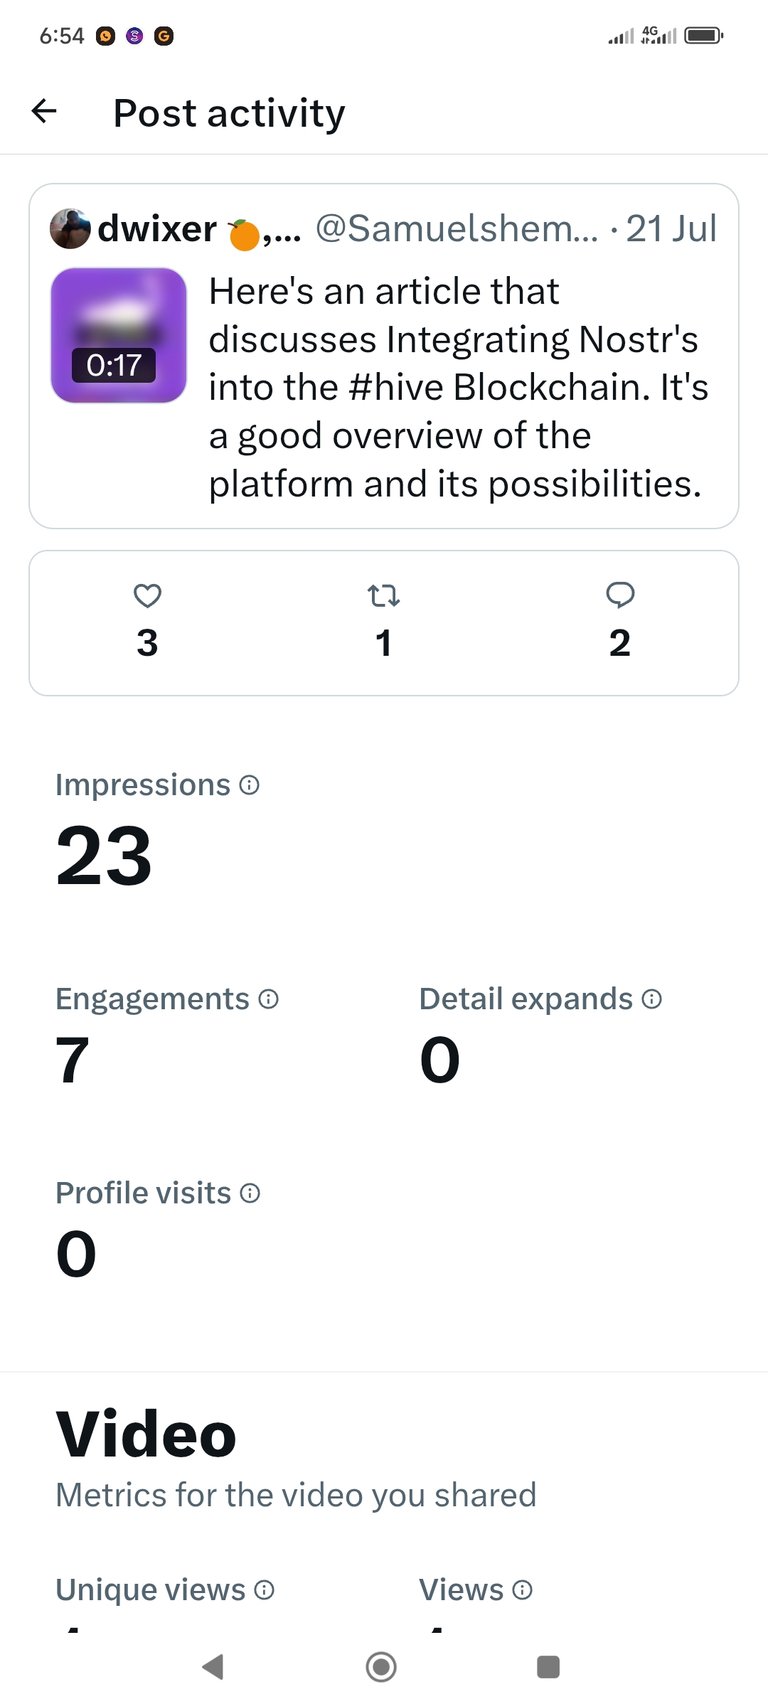
Task: Open the Profile visits info icon
Action: [x=250, y=1193]
